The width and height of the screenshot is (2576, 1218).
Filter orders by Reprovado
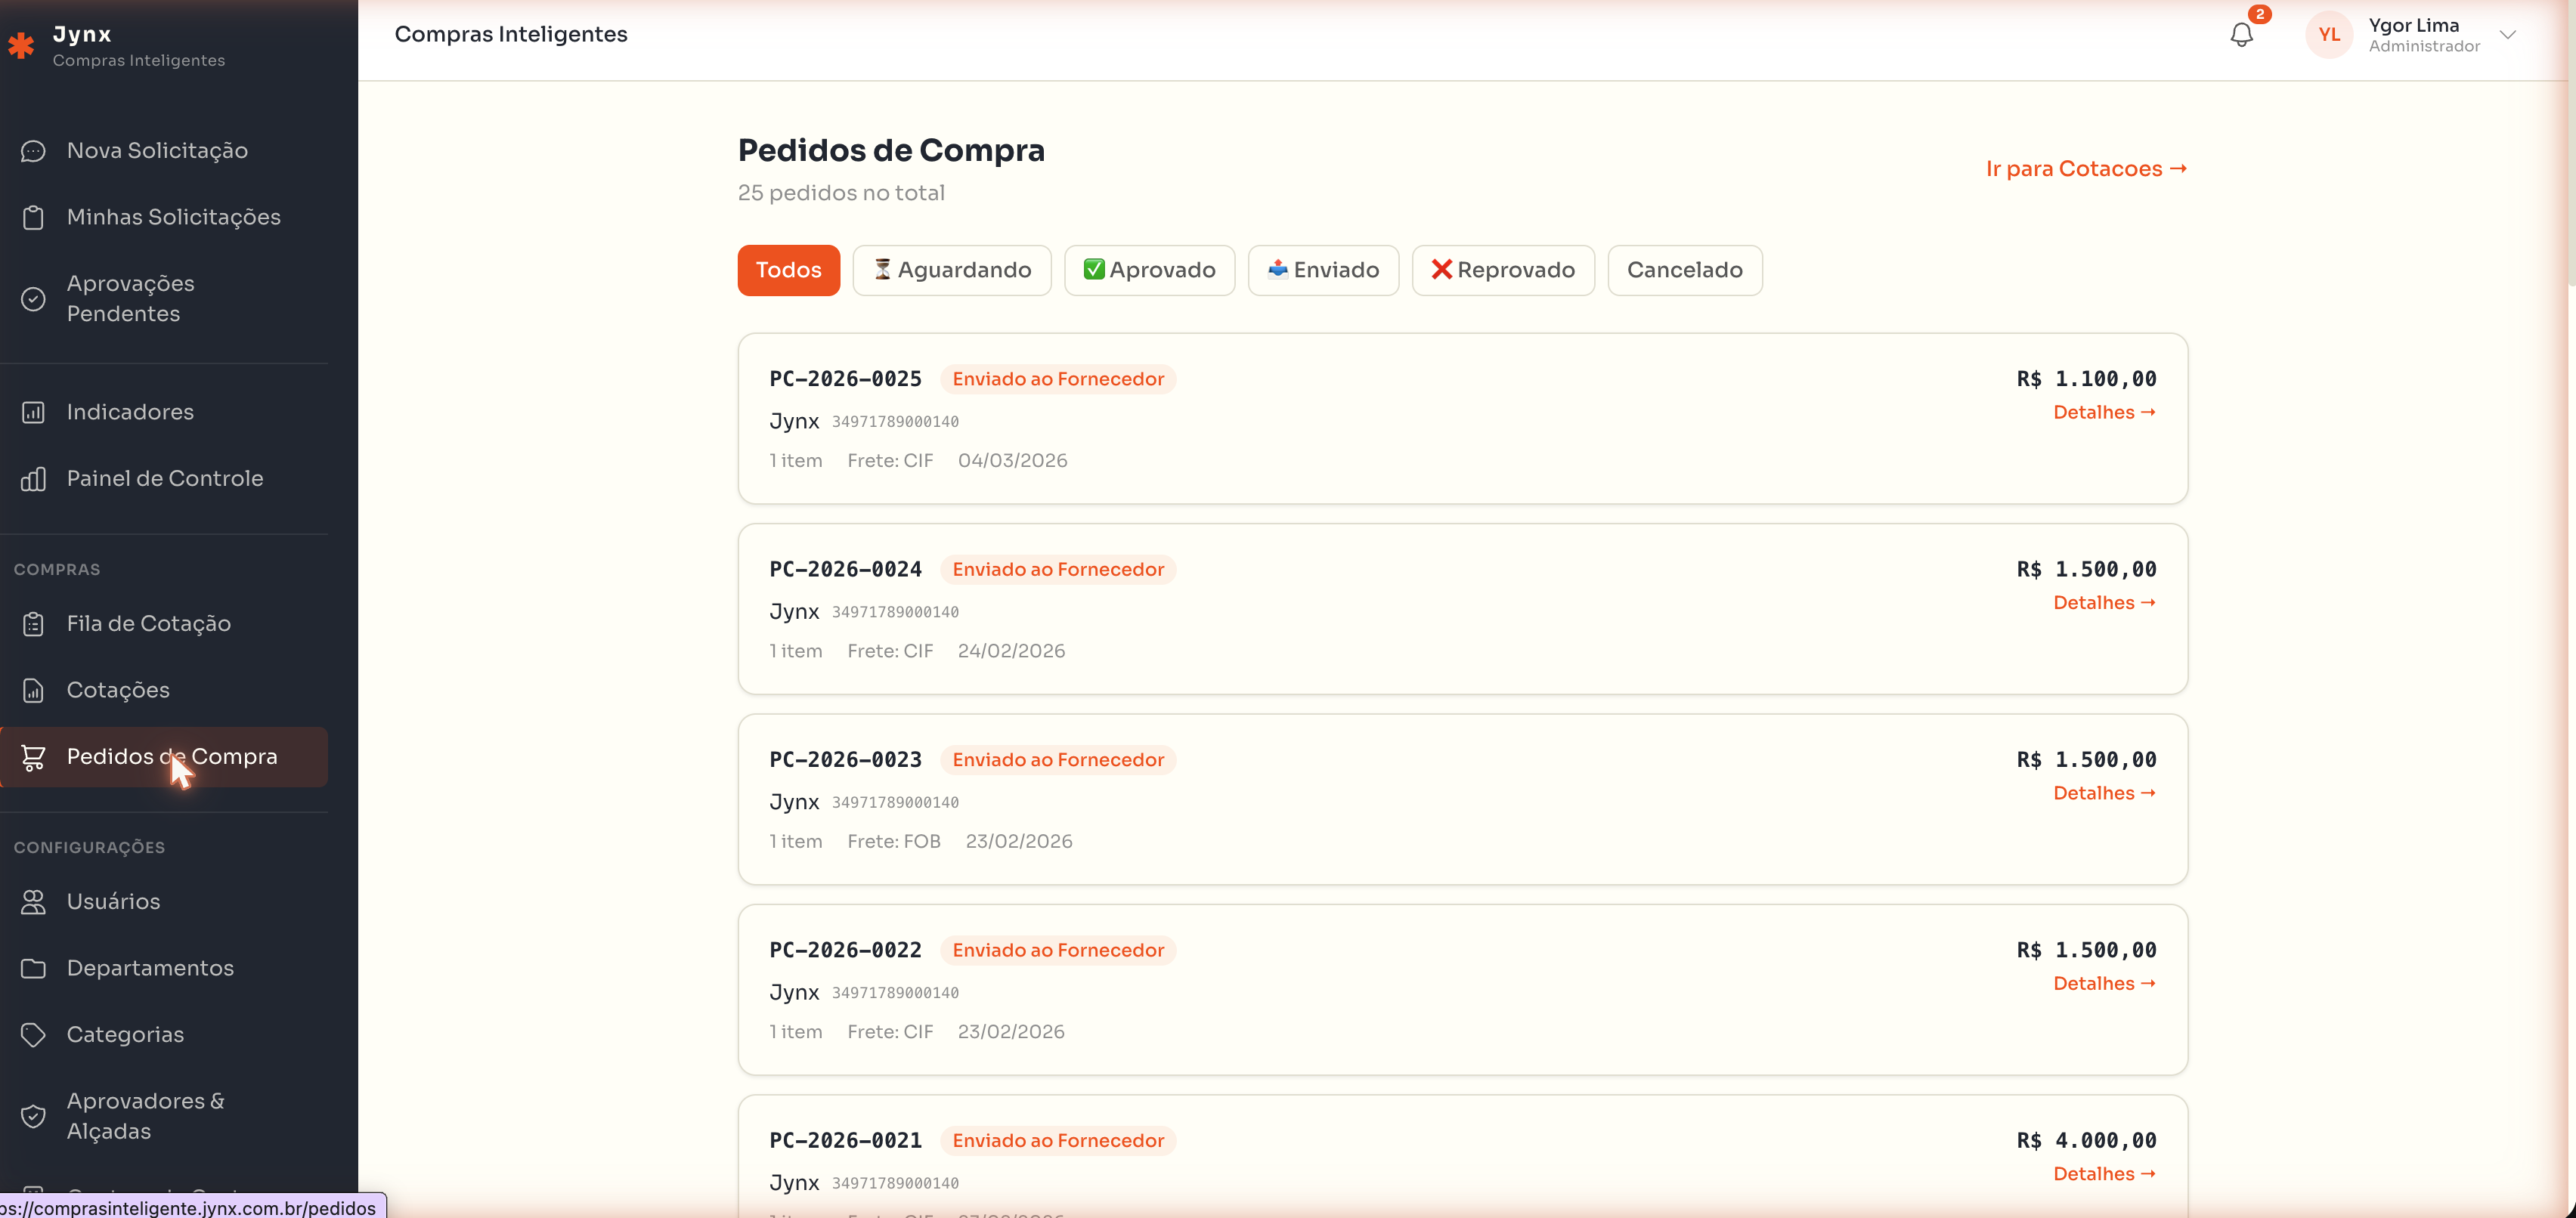click(x=1502, y=270)
